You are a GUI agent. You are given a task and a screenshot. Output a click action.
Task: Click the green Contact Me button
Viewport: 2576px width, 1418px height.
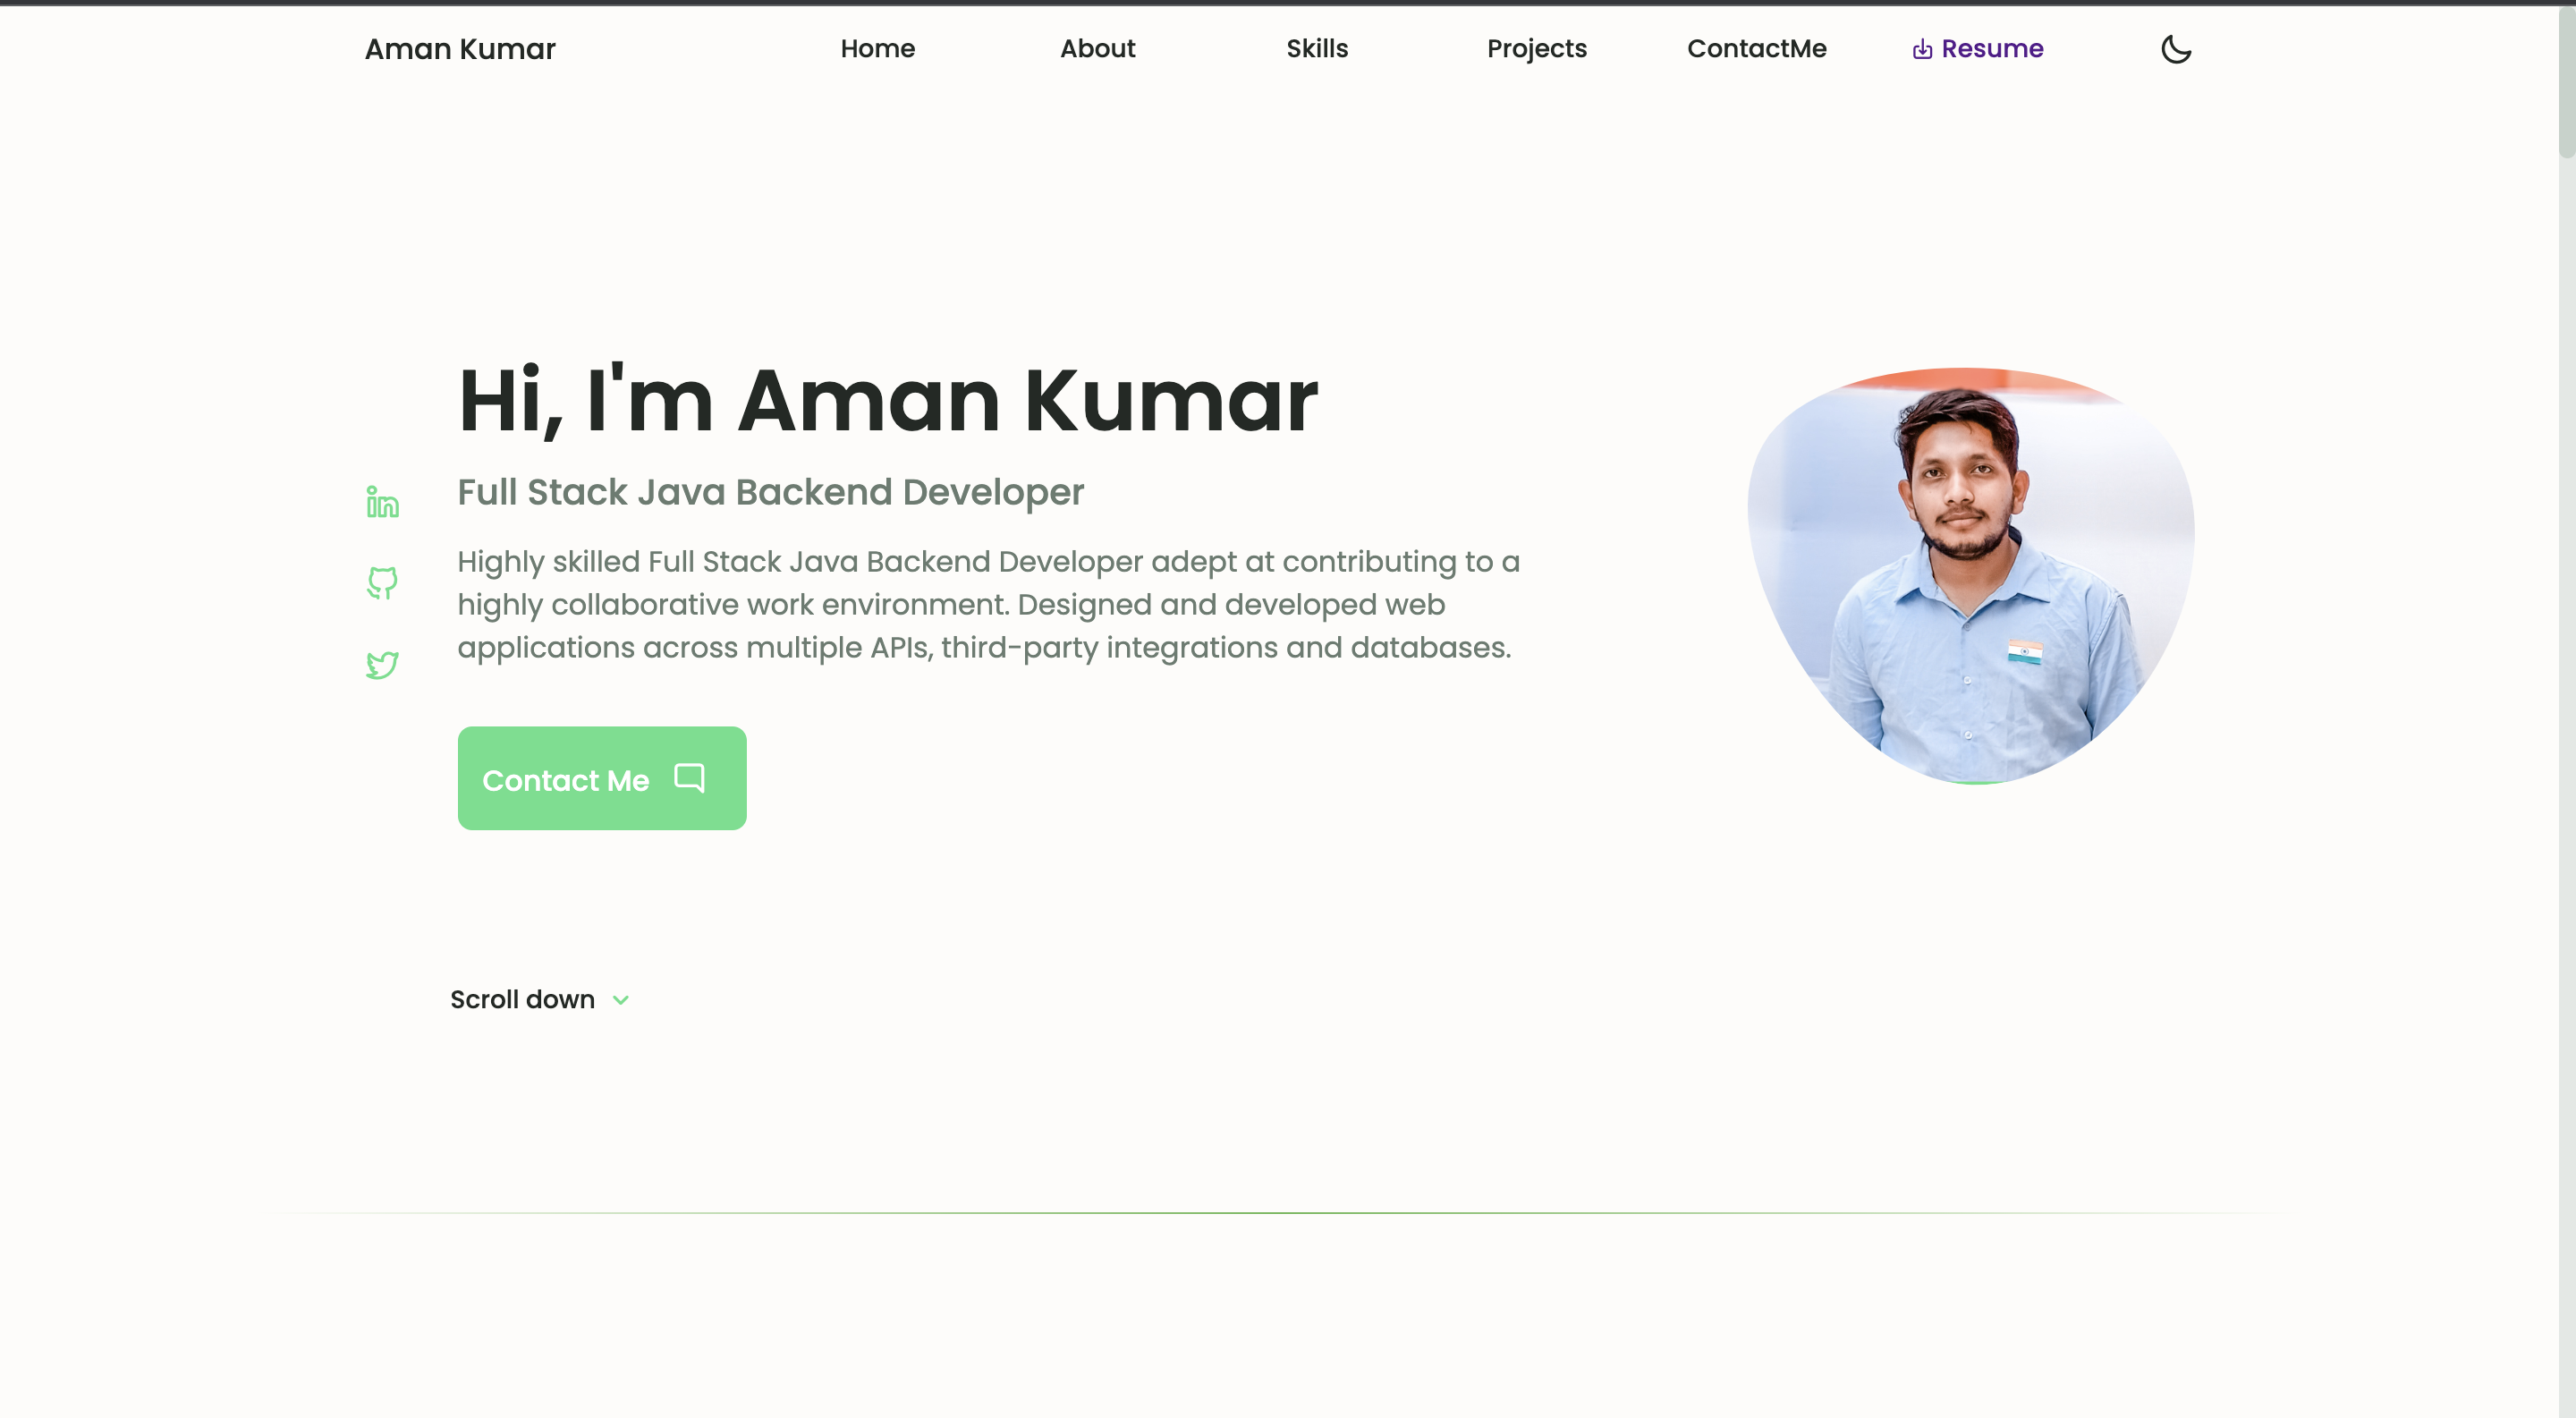[x=601, y=778]
